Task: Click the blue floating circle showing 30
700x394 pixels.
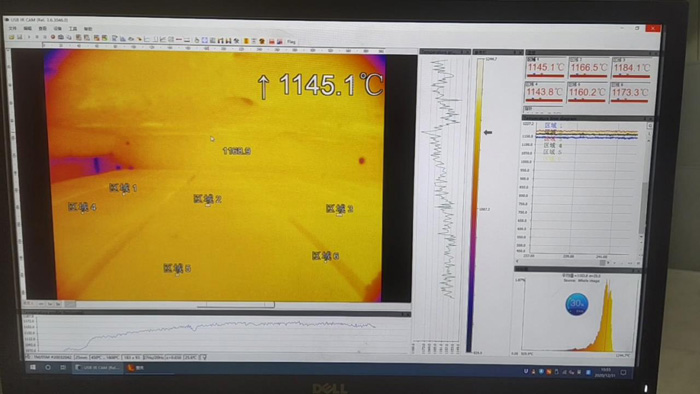Action: [577, 304]
